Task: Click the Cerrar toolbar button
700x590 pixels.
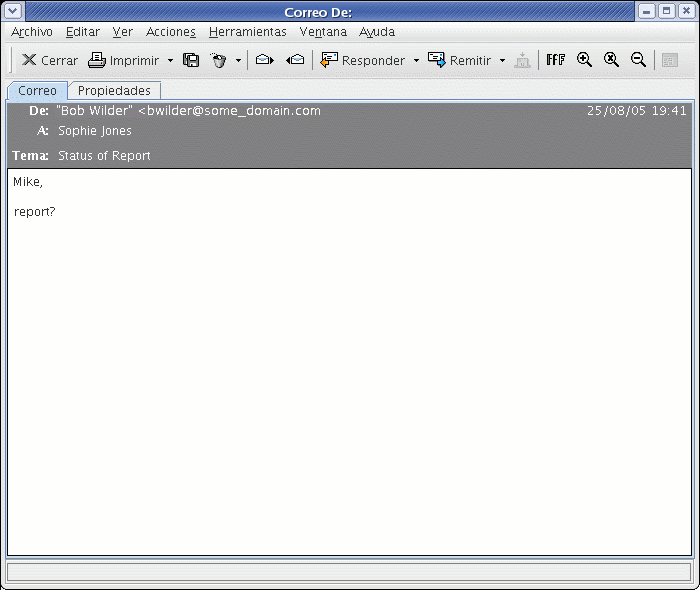Action: click(50, 60)
